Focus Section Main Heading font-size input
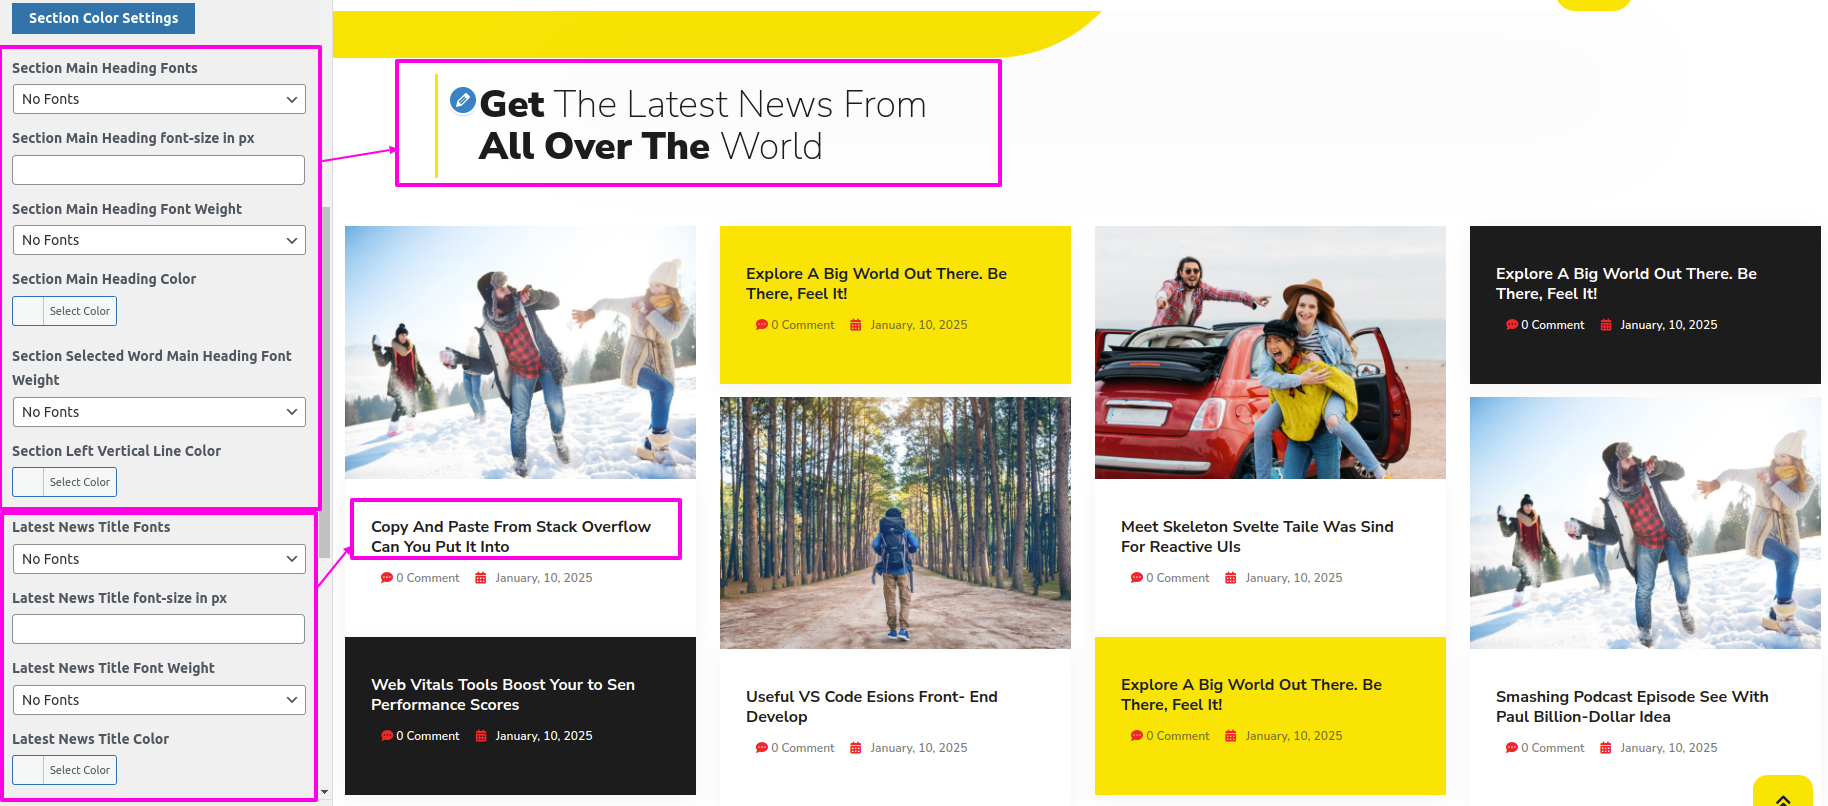The width and height of the screenshot is (1828, 806). pyautogui.click(x=159, y=170)
